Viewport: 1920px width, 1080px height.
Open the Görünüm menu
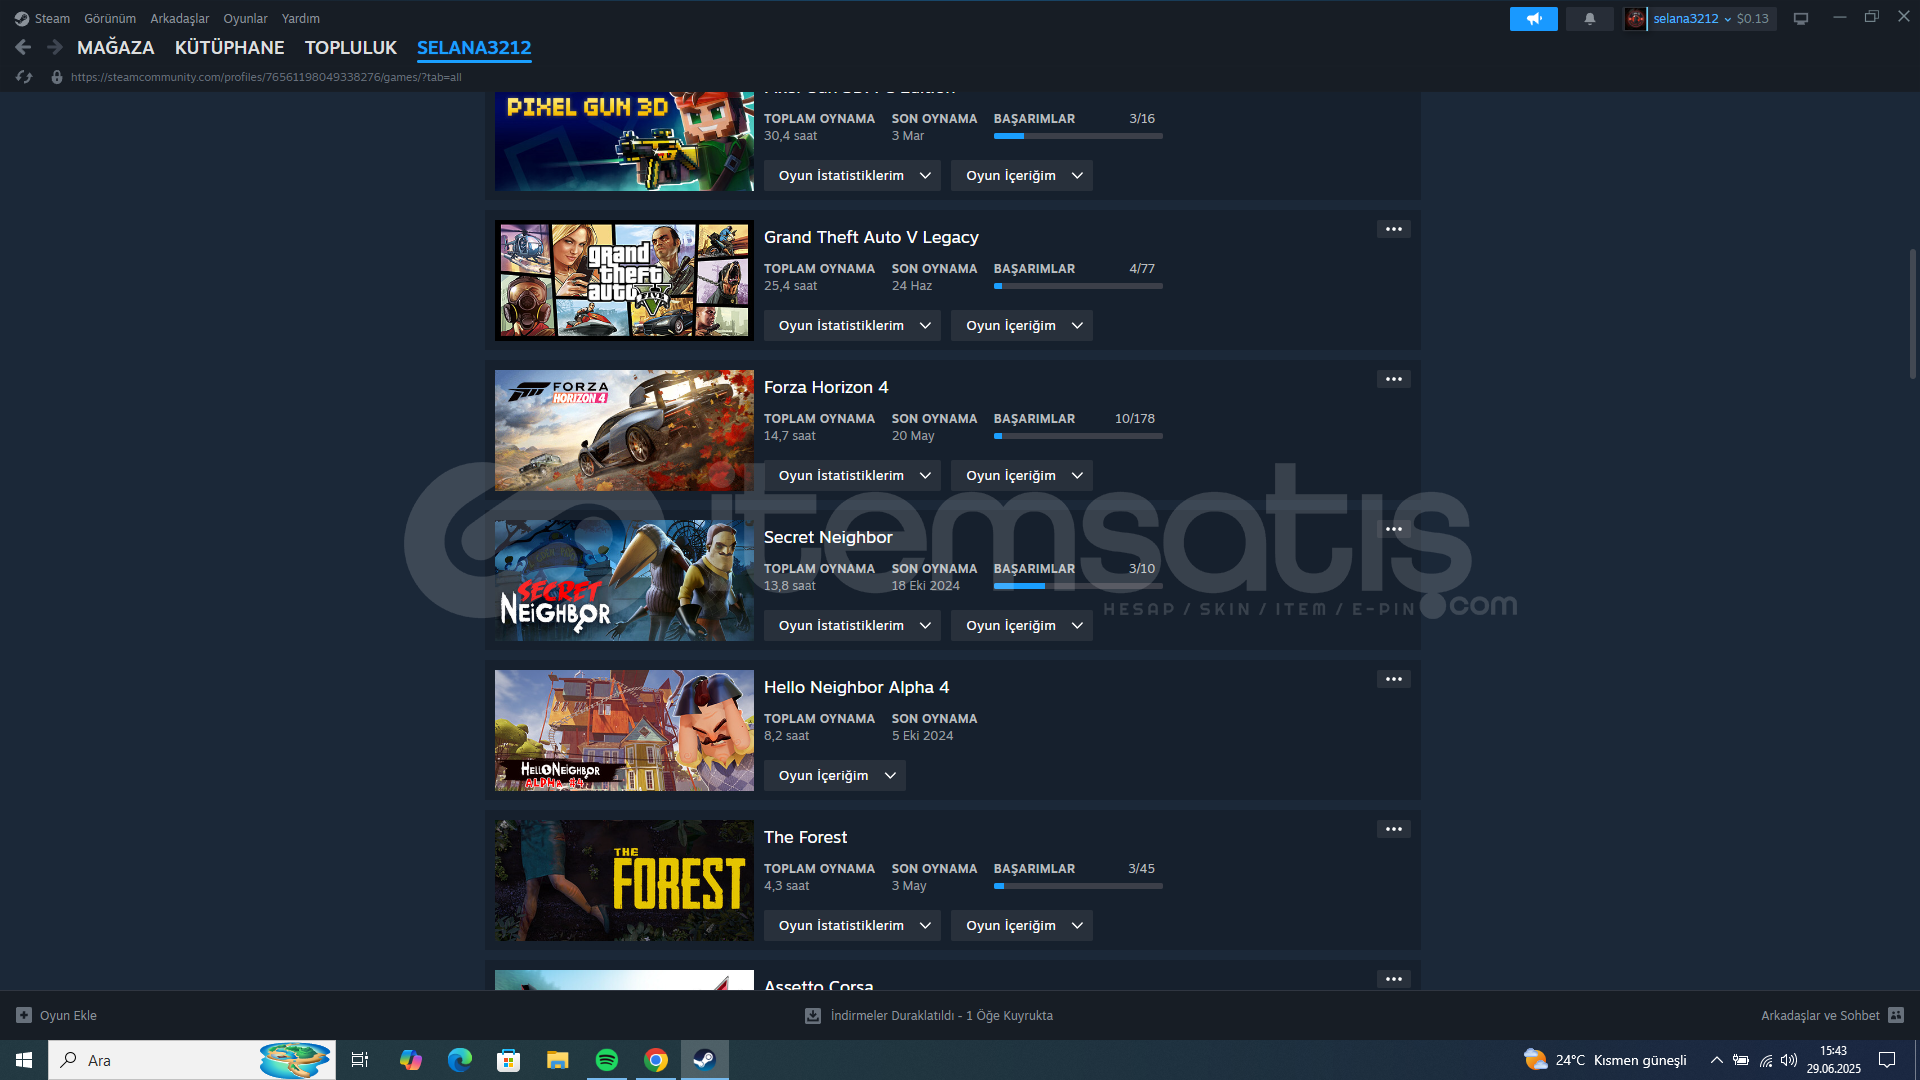(x=110, y=18)
